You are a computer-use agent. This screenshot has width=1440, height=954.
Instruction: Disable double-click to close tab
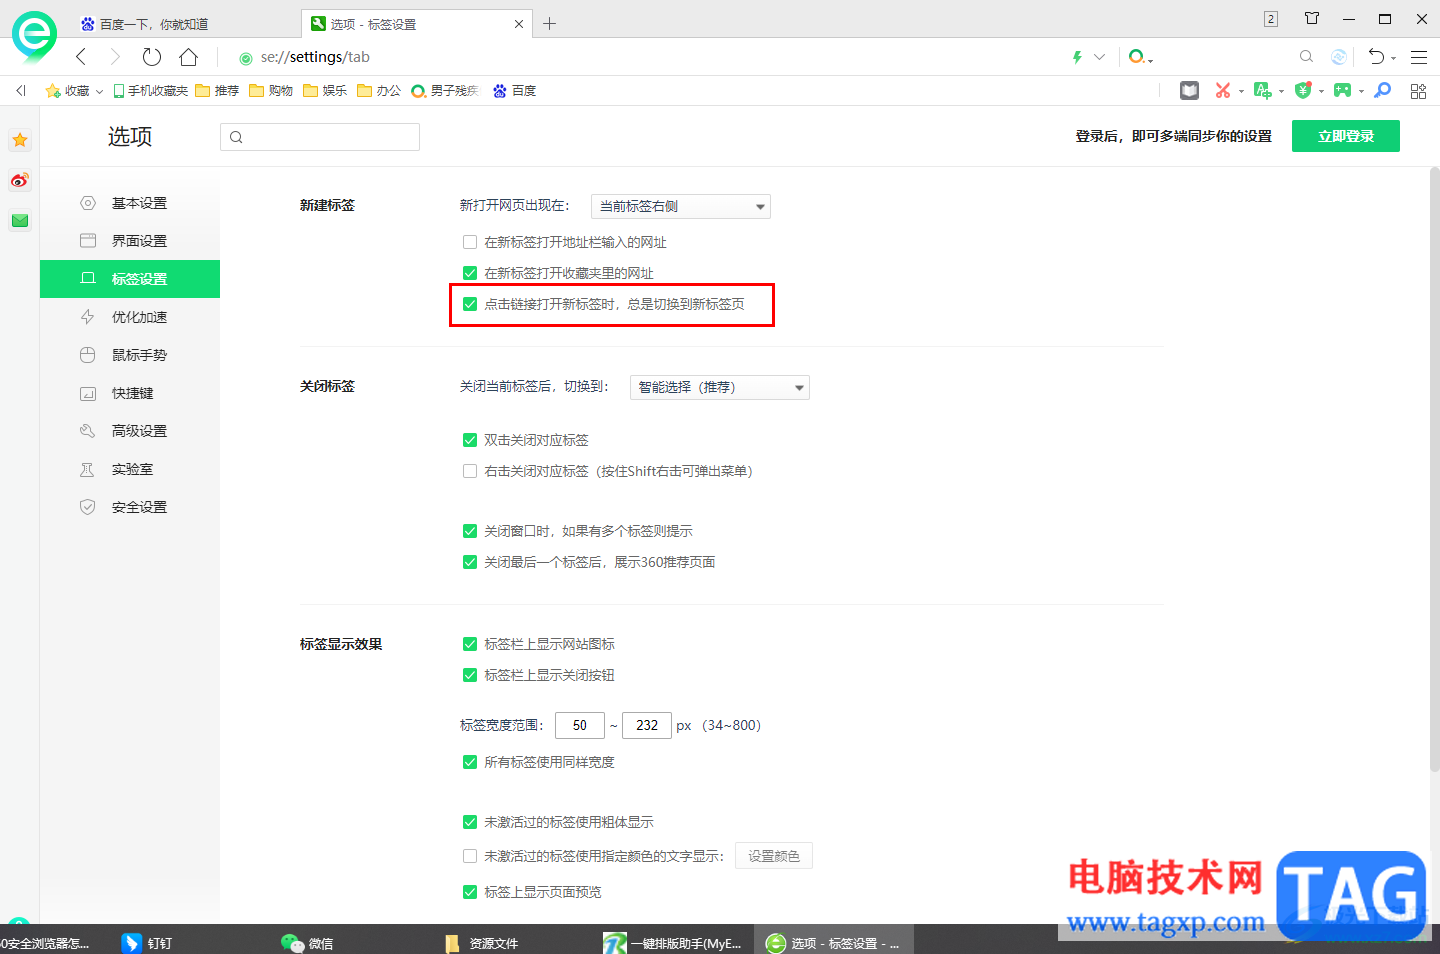point(470,440)
